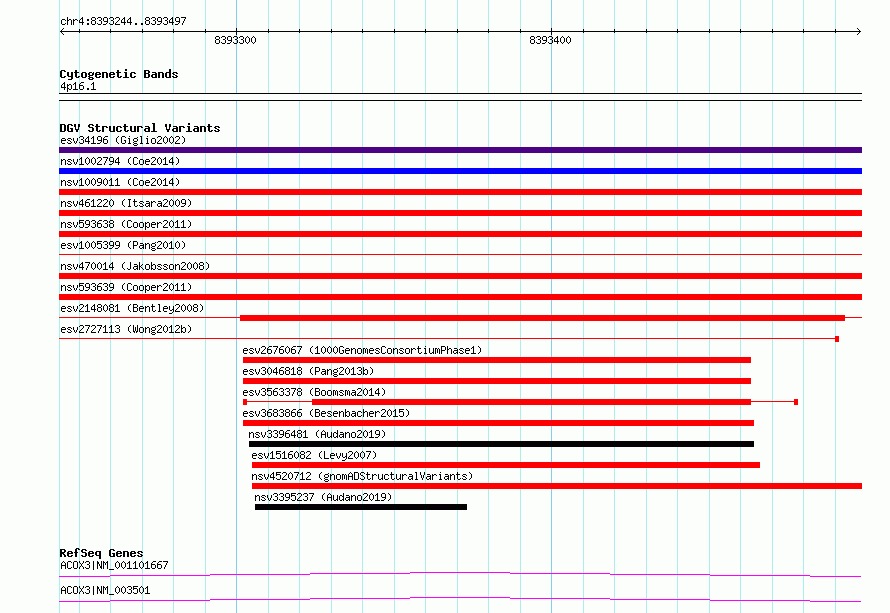Select the short black nsv3395237 bar
This screenshot has width=890, height=613.
click(361, 507)
